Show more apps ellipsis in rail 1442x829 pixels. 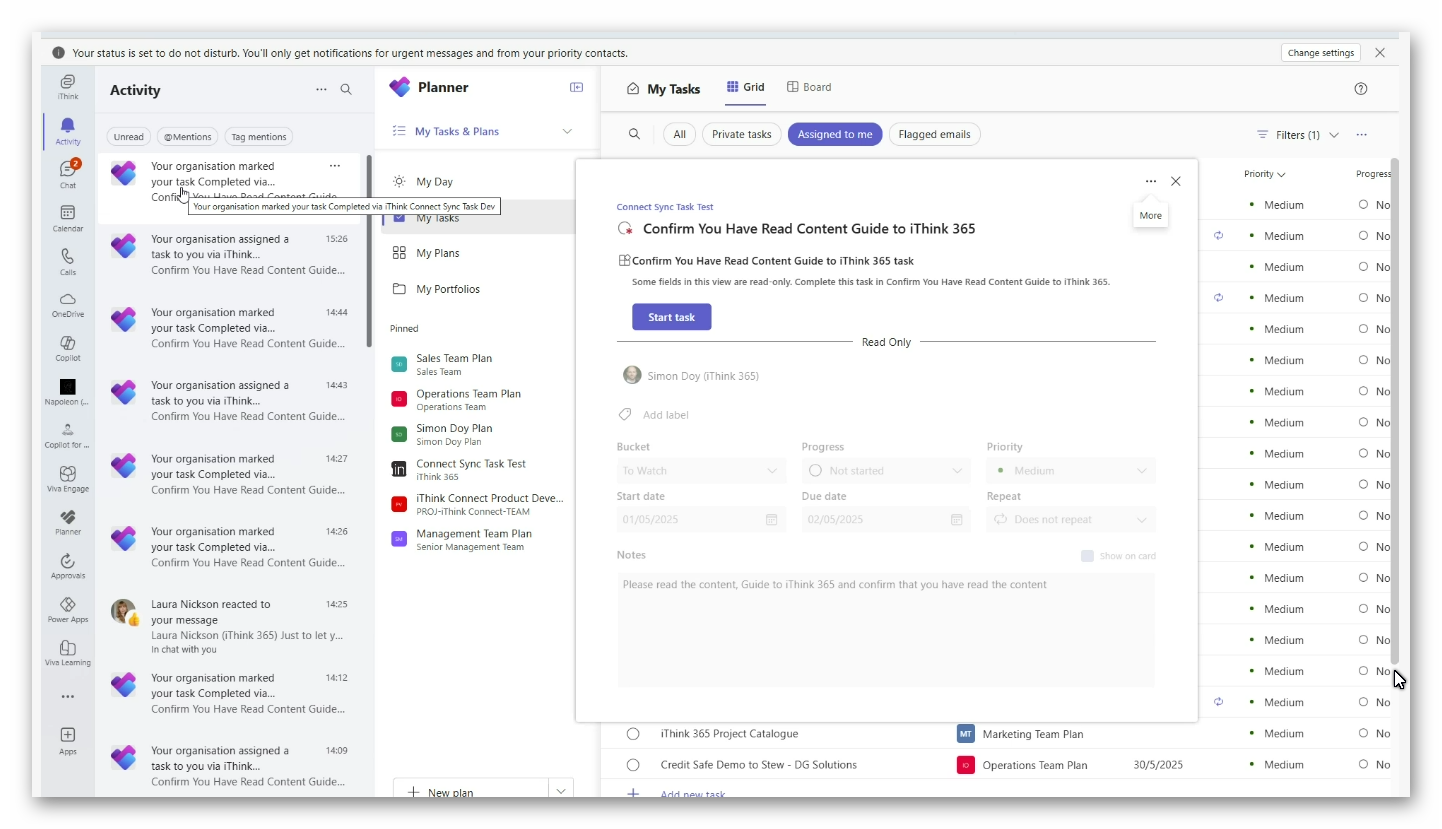[68, 697]
